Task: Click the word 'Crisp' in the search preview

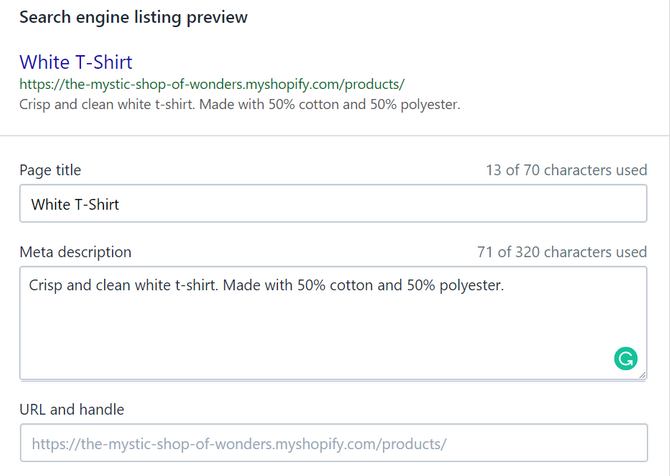Action: 37,104
